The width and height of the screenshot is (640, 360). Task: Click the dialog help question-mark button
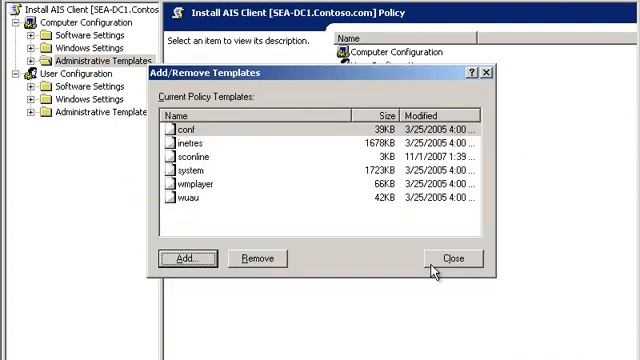coord(471,73)
